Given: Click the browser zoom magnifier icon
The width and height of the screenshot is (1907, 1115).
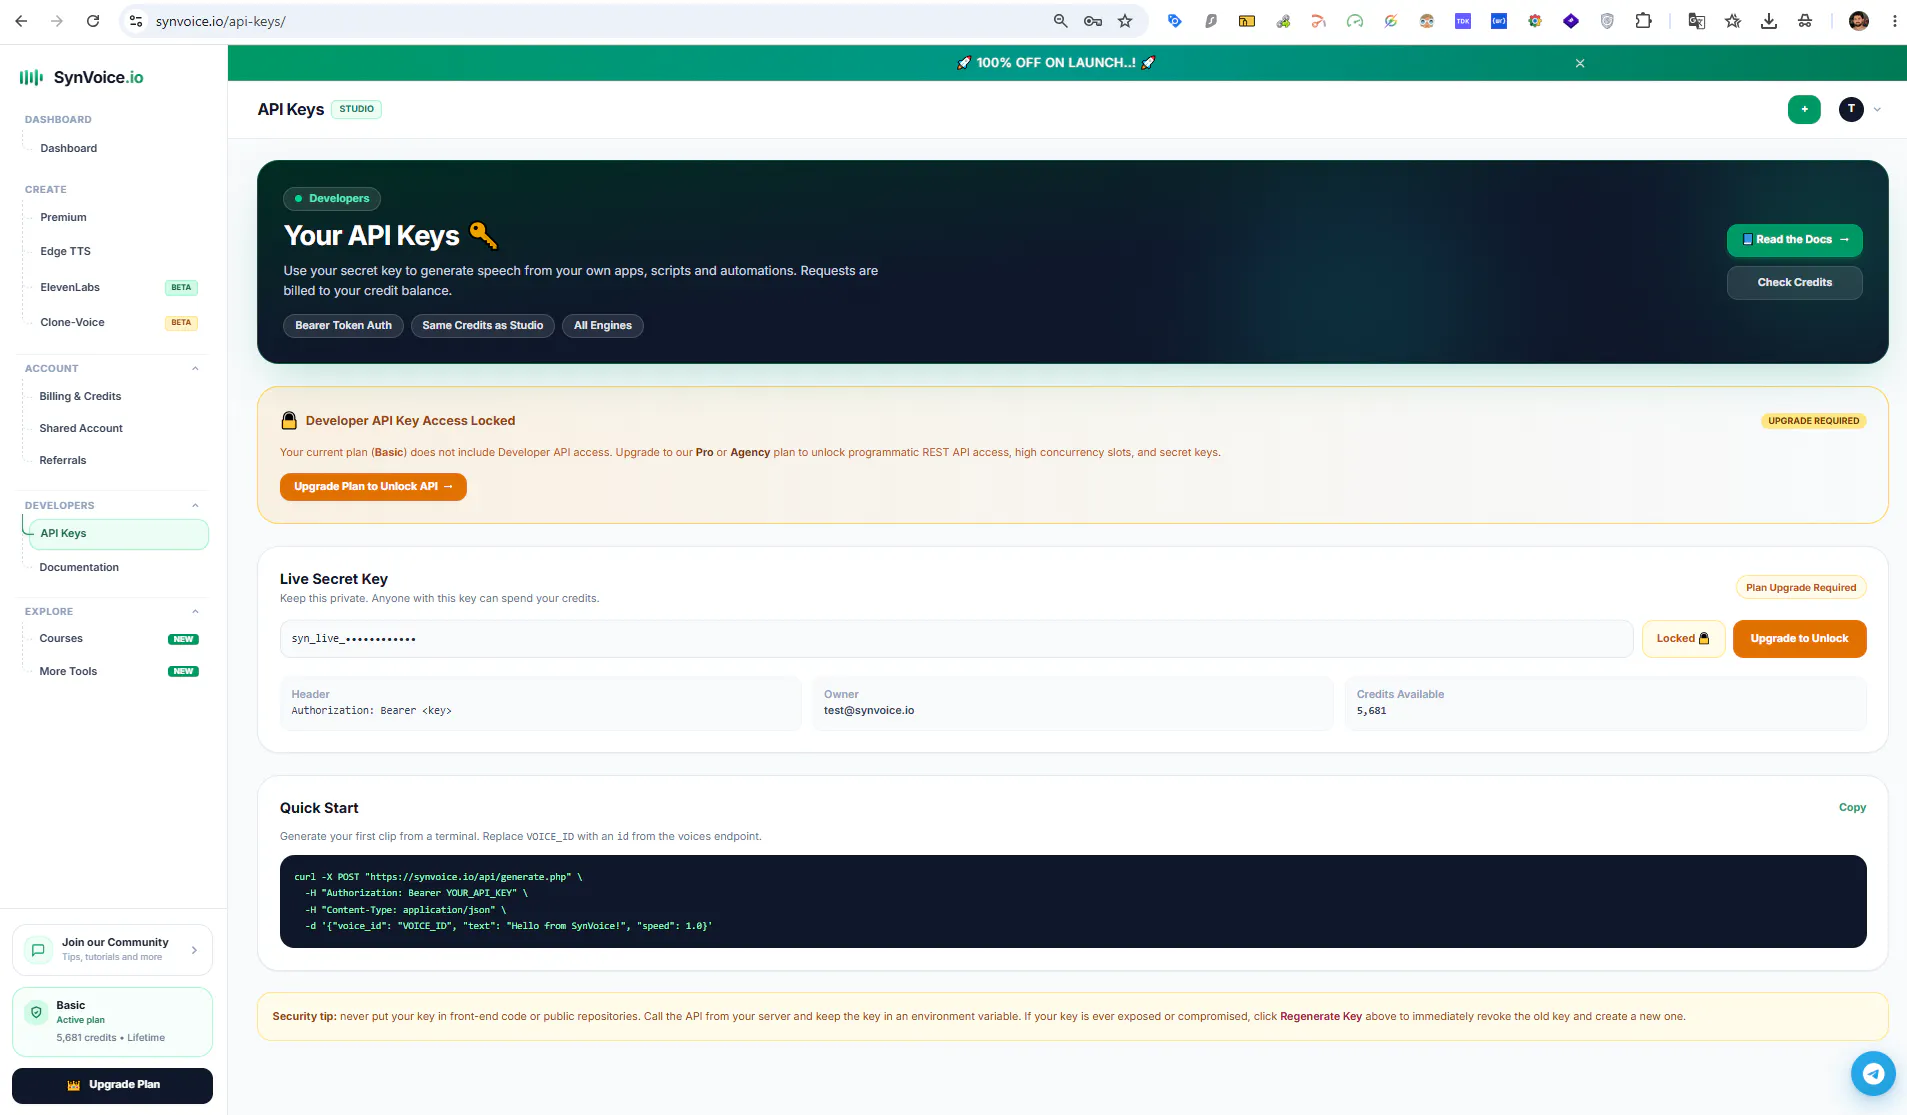Looking at the screenshot, I should pos(1060,21).
